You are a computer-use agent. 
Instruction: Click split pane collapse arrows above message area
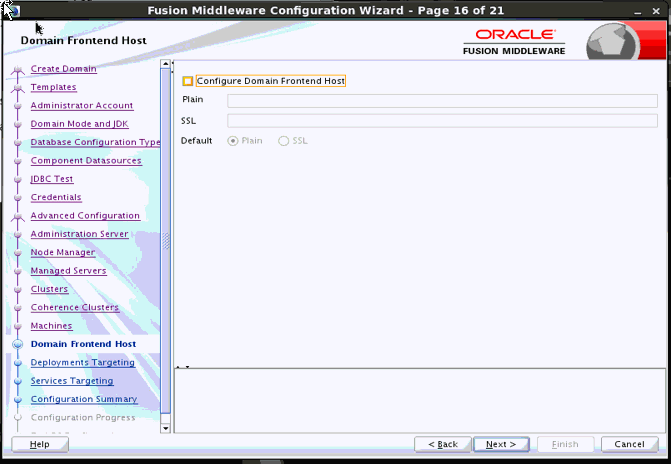click(183, 367)
